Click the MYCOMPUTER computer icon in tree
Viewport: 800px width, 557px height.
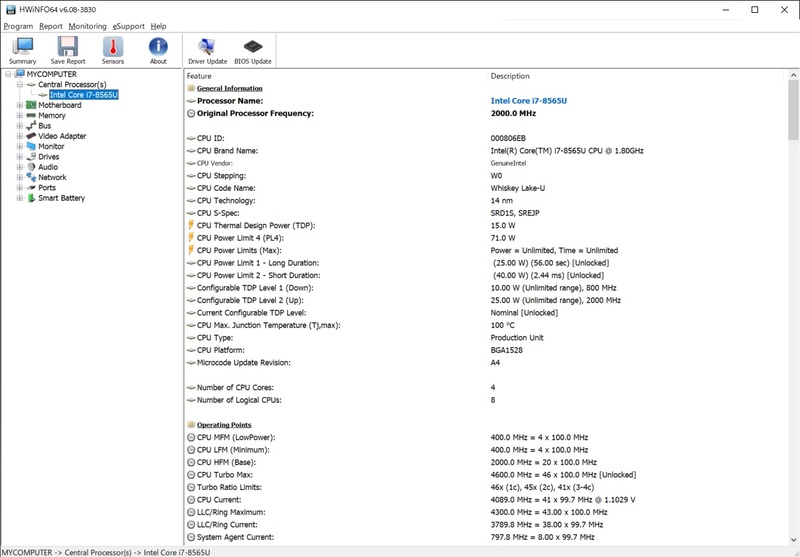coord(20,74)
